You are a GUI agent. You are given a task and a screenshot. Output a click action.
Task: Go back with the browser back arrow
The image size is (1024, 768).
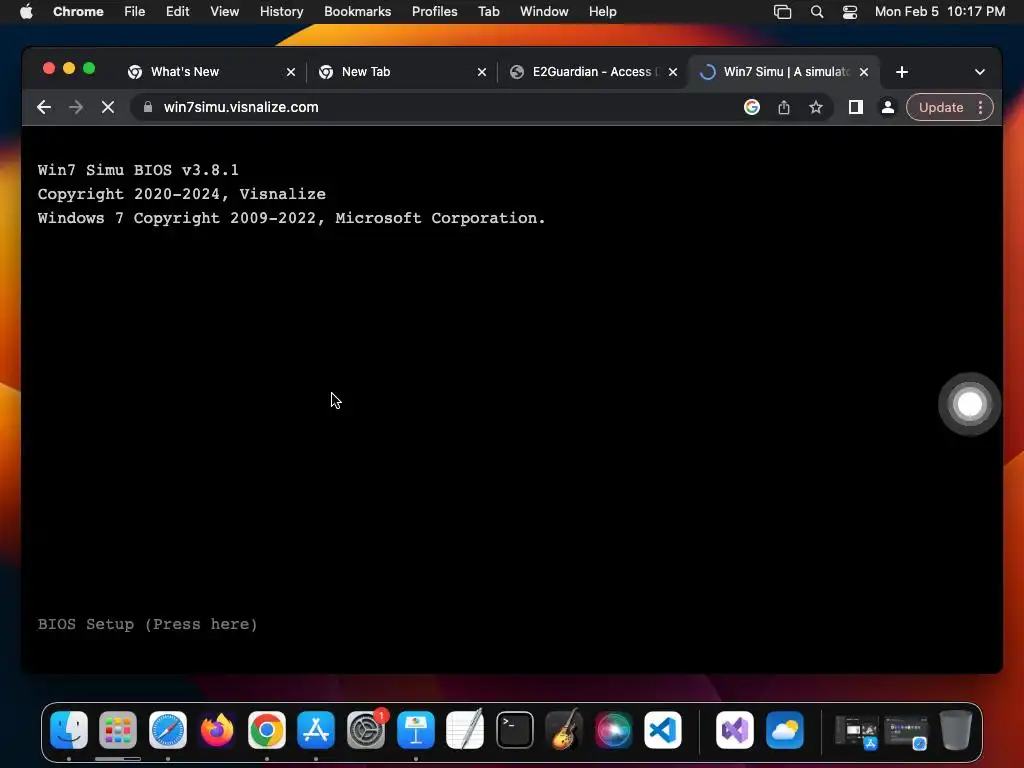point(44,107)
